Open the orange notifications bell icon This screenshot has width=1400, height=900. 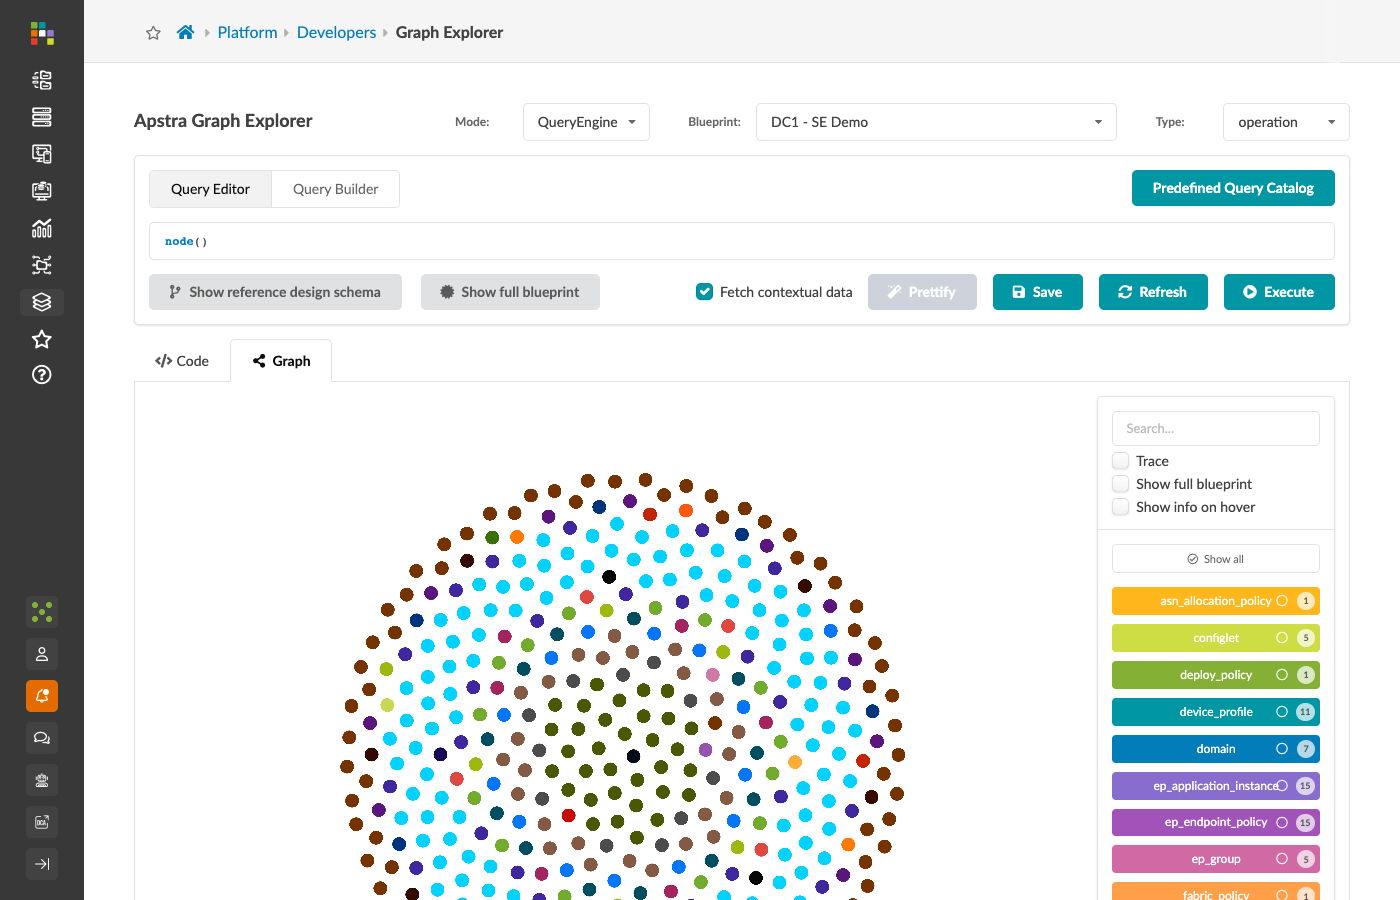42,696
